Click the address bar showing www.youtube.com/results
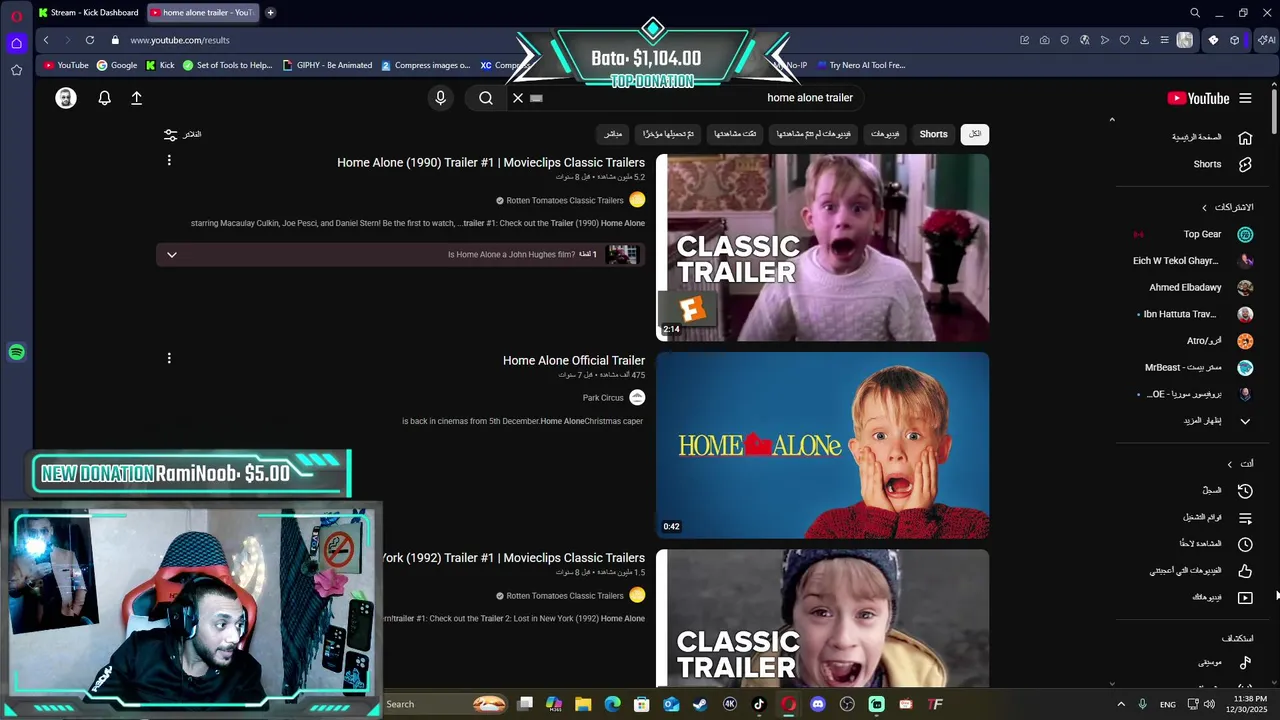Image resolution: width=1280 pixels, height=720 pixels. click(179, 40)
